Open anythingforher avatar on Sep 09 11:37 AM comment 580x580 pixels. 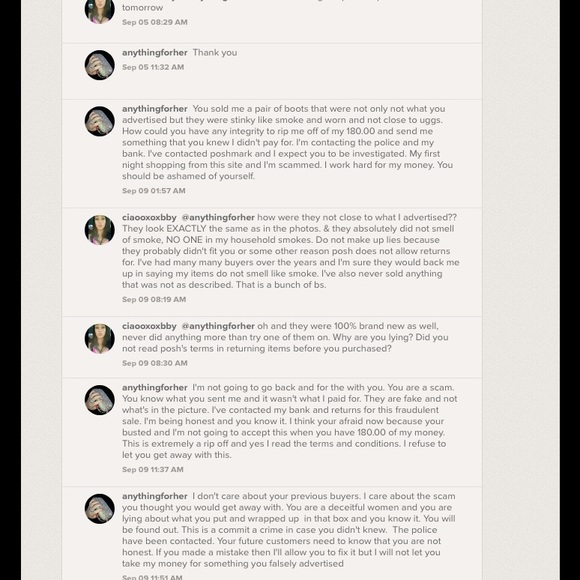pos(100,400)
